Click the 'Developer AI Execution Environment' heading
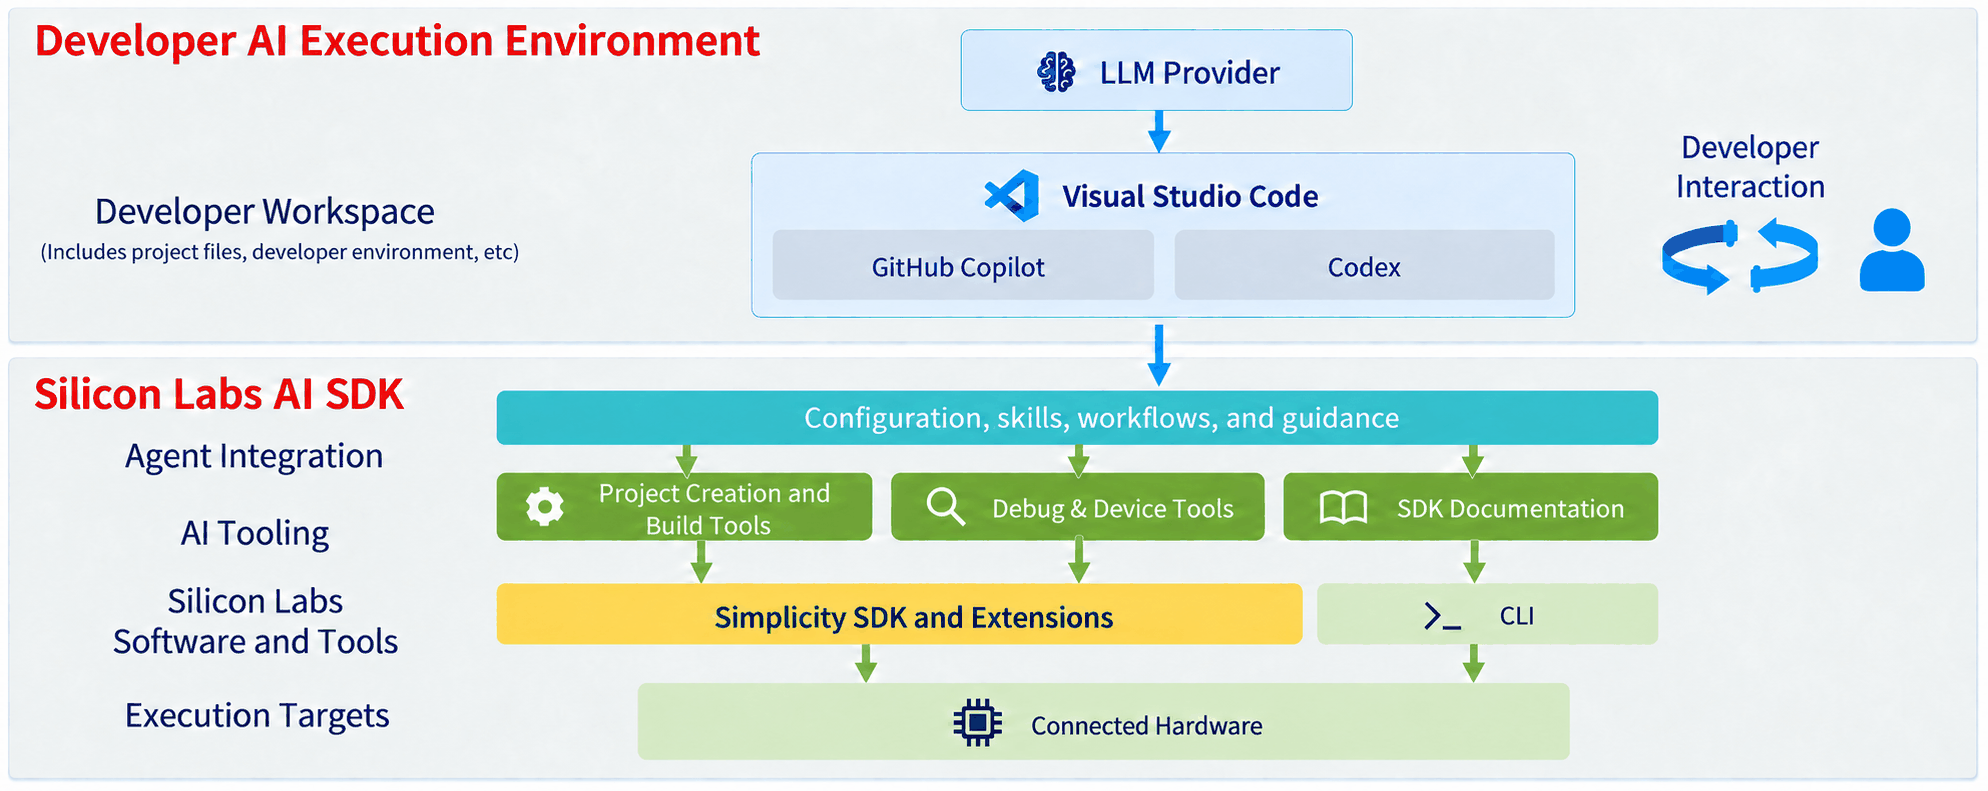 coord(397,41)
